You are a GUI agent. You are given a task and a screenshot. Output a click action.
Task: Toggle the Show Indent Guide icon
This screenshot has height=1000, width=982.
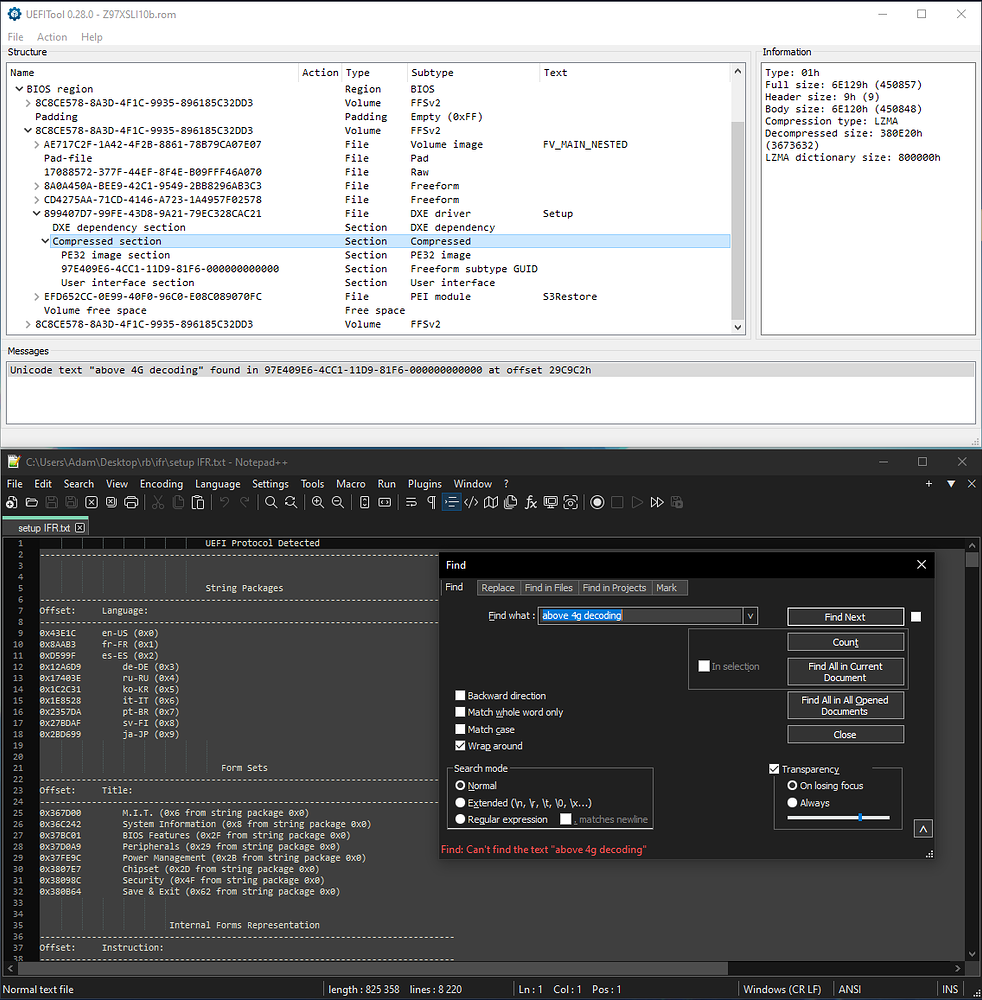tap(451, 503)
